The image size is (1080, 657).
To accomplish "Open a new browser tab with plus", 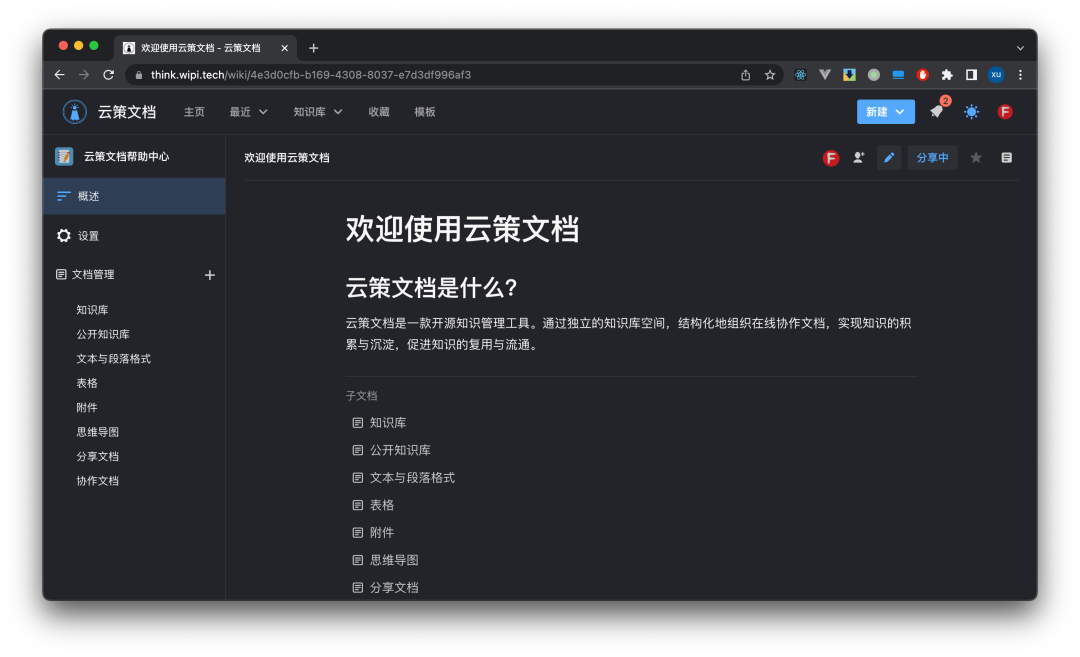I will tap(313, 48).
